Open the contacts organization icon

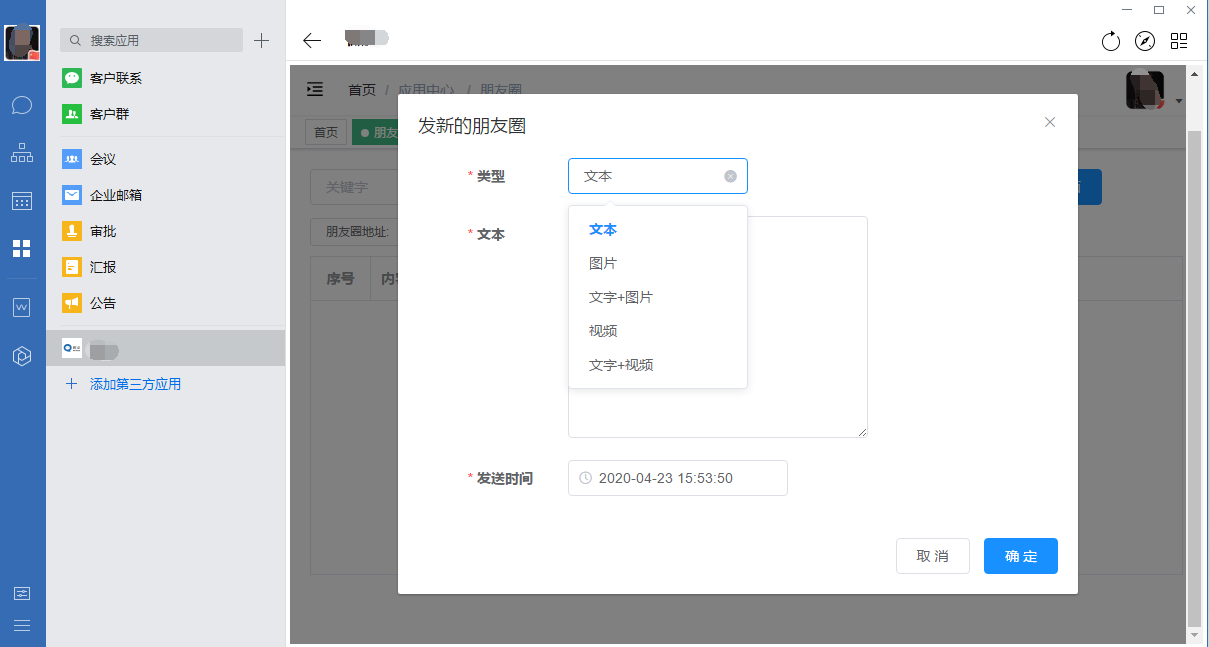22,153
